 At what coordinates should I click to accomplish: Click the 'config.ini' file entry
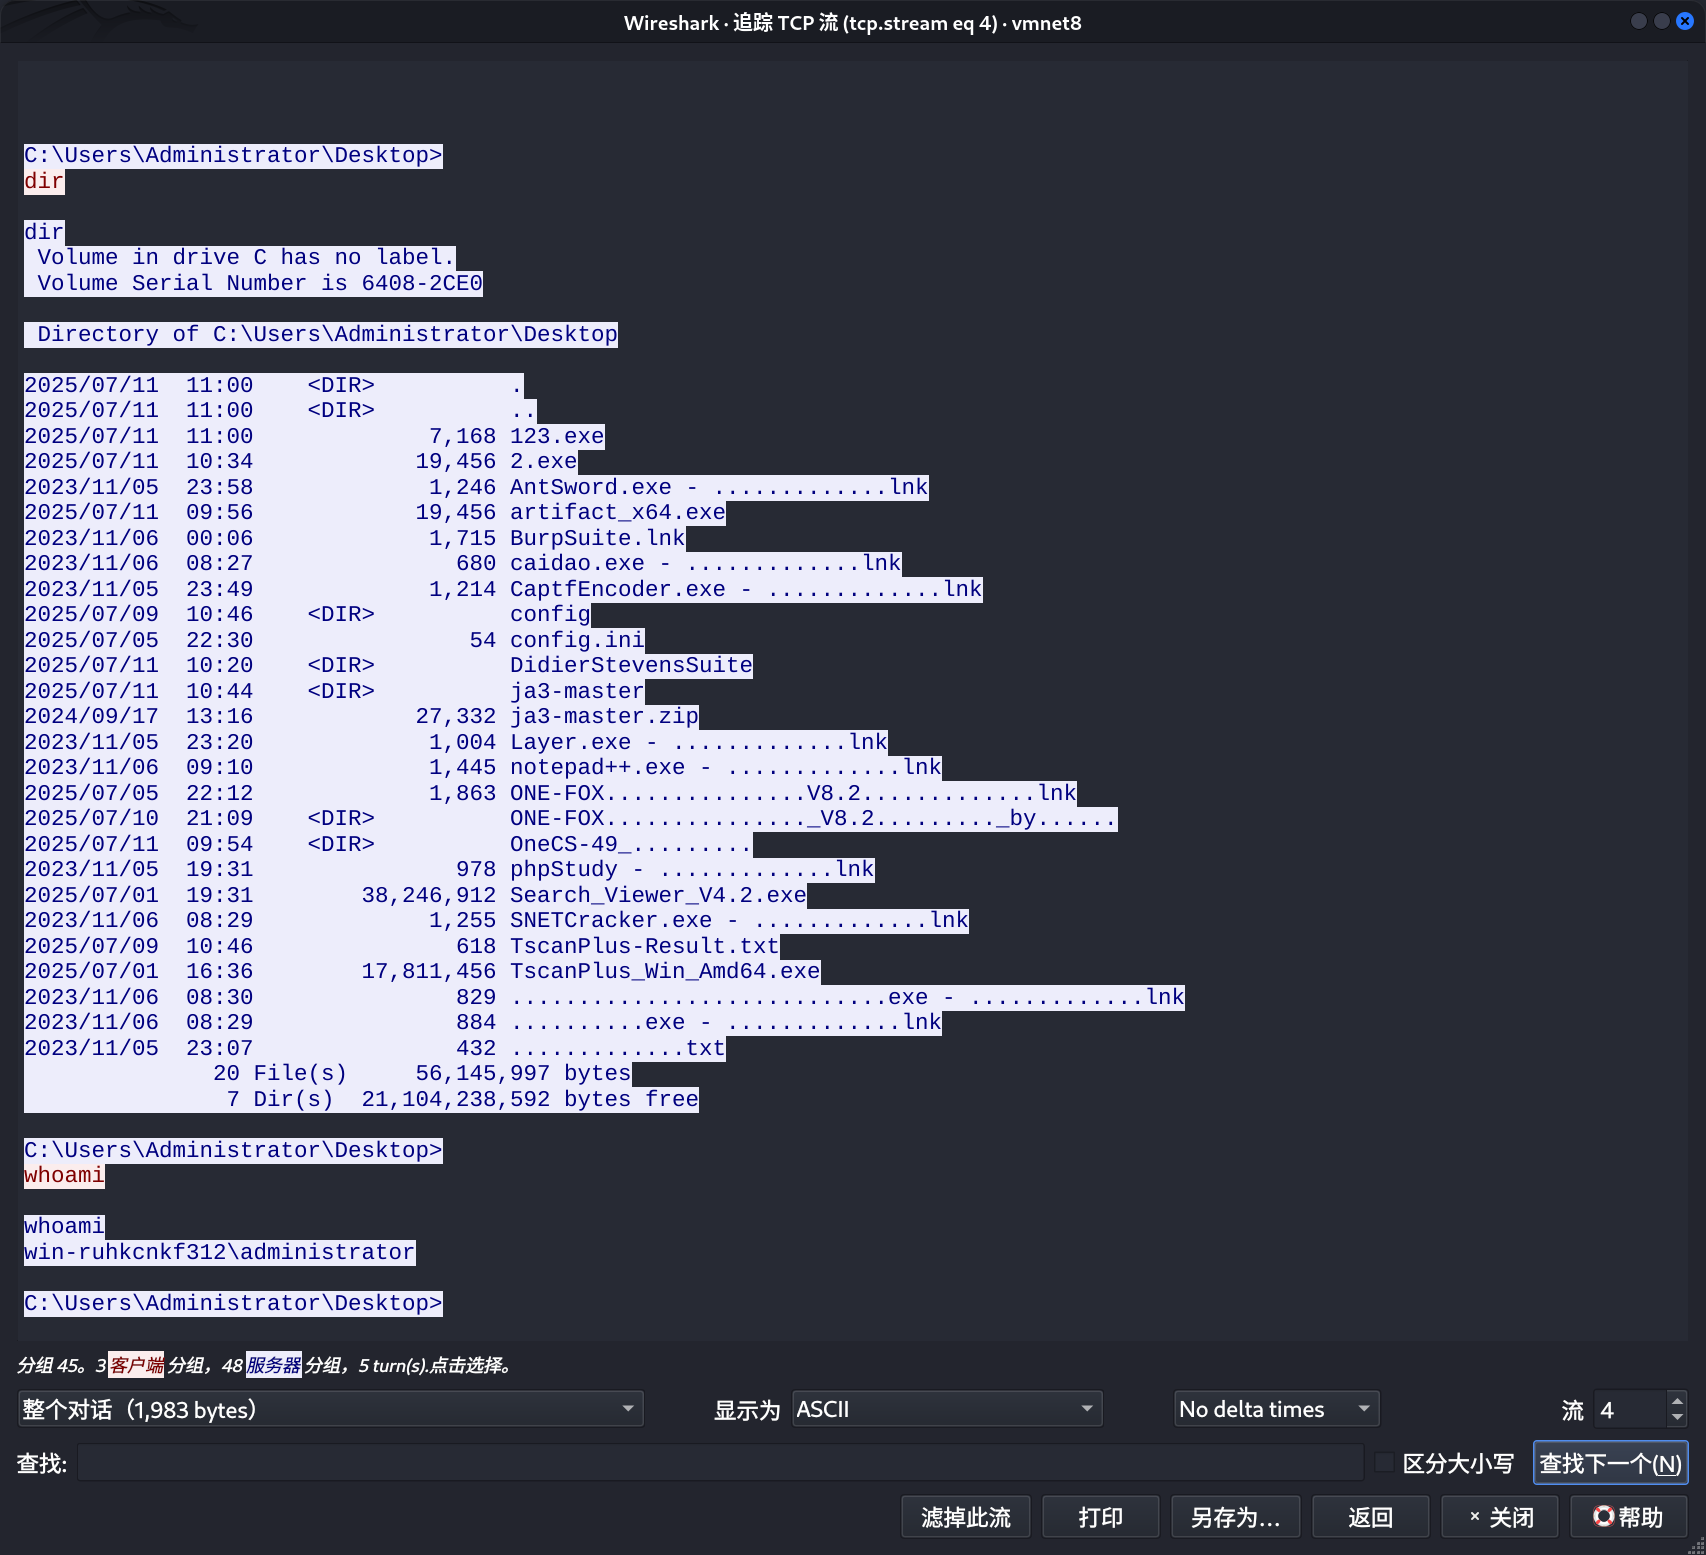coord(577,640)
